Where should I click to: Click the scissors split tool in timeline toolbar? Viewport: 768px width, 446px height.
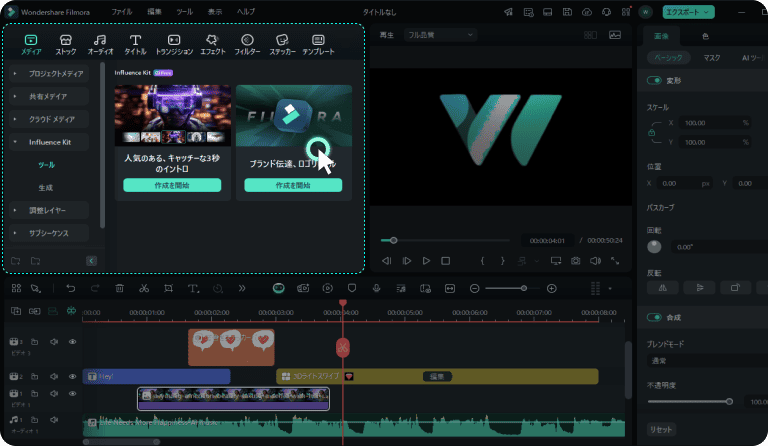(x=144, y=288)
